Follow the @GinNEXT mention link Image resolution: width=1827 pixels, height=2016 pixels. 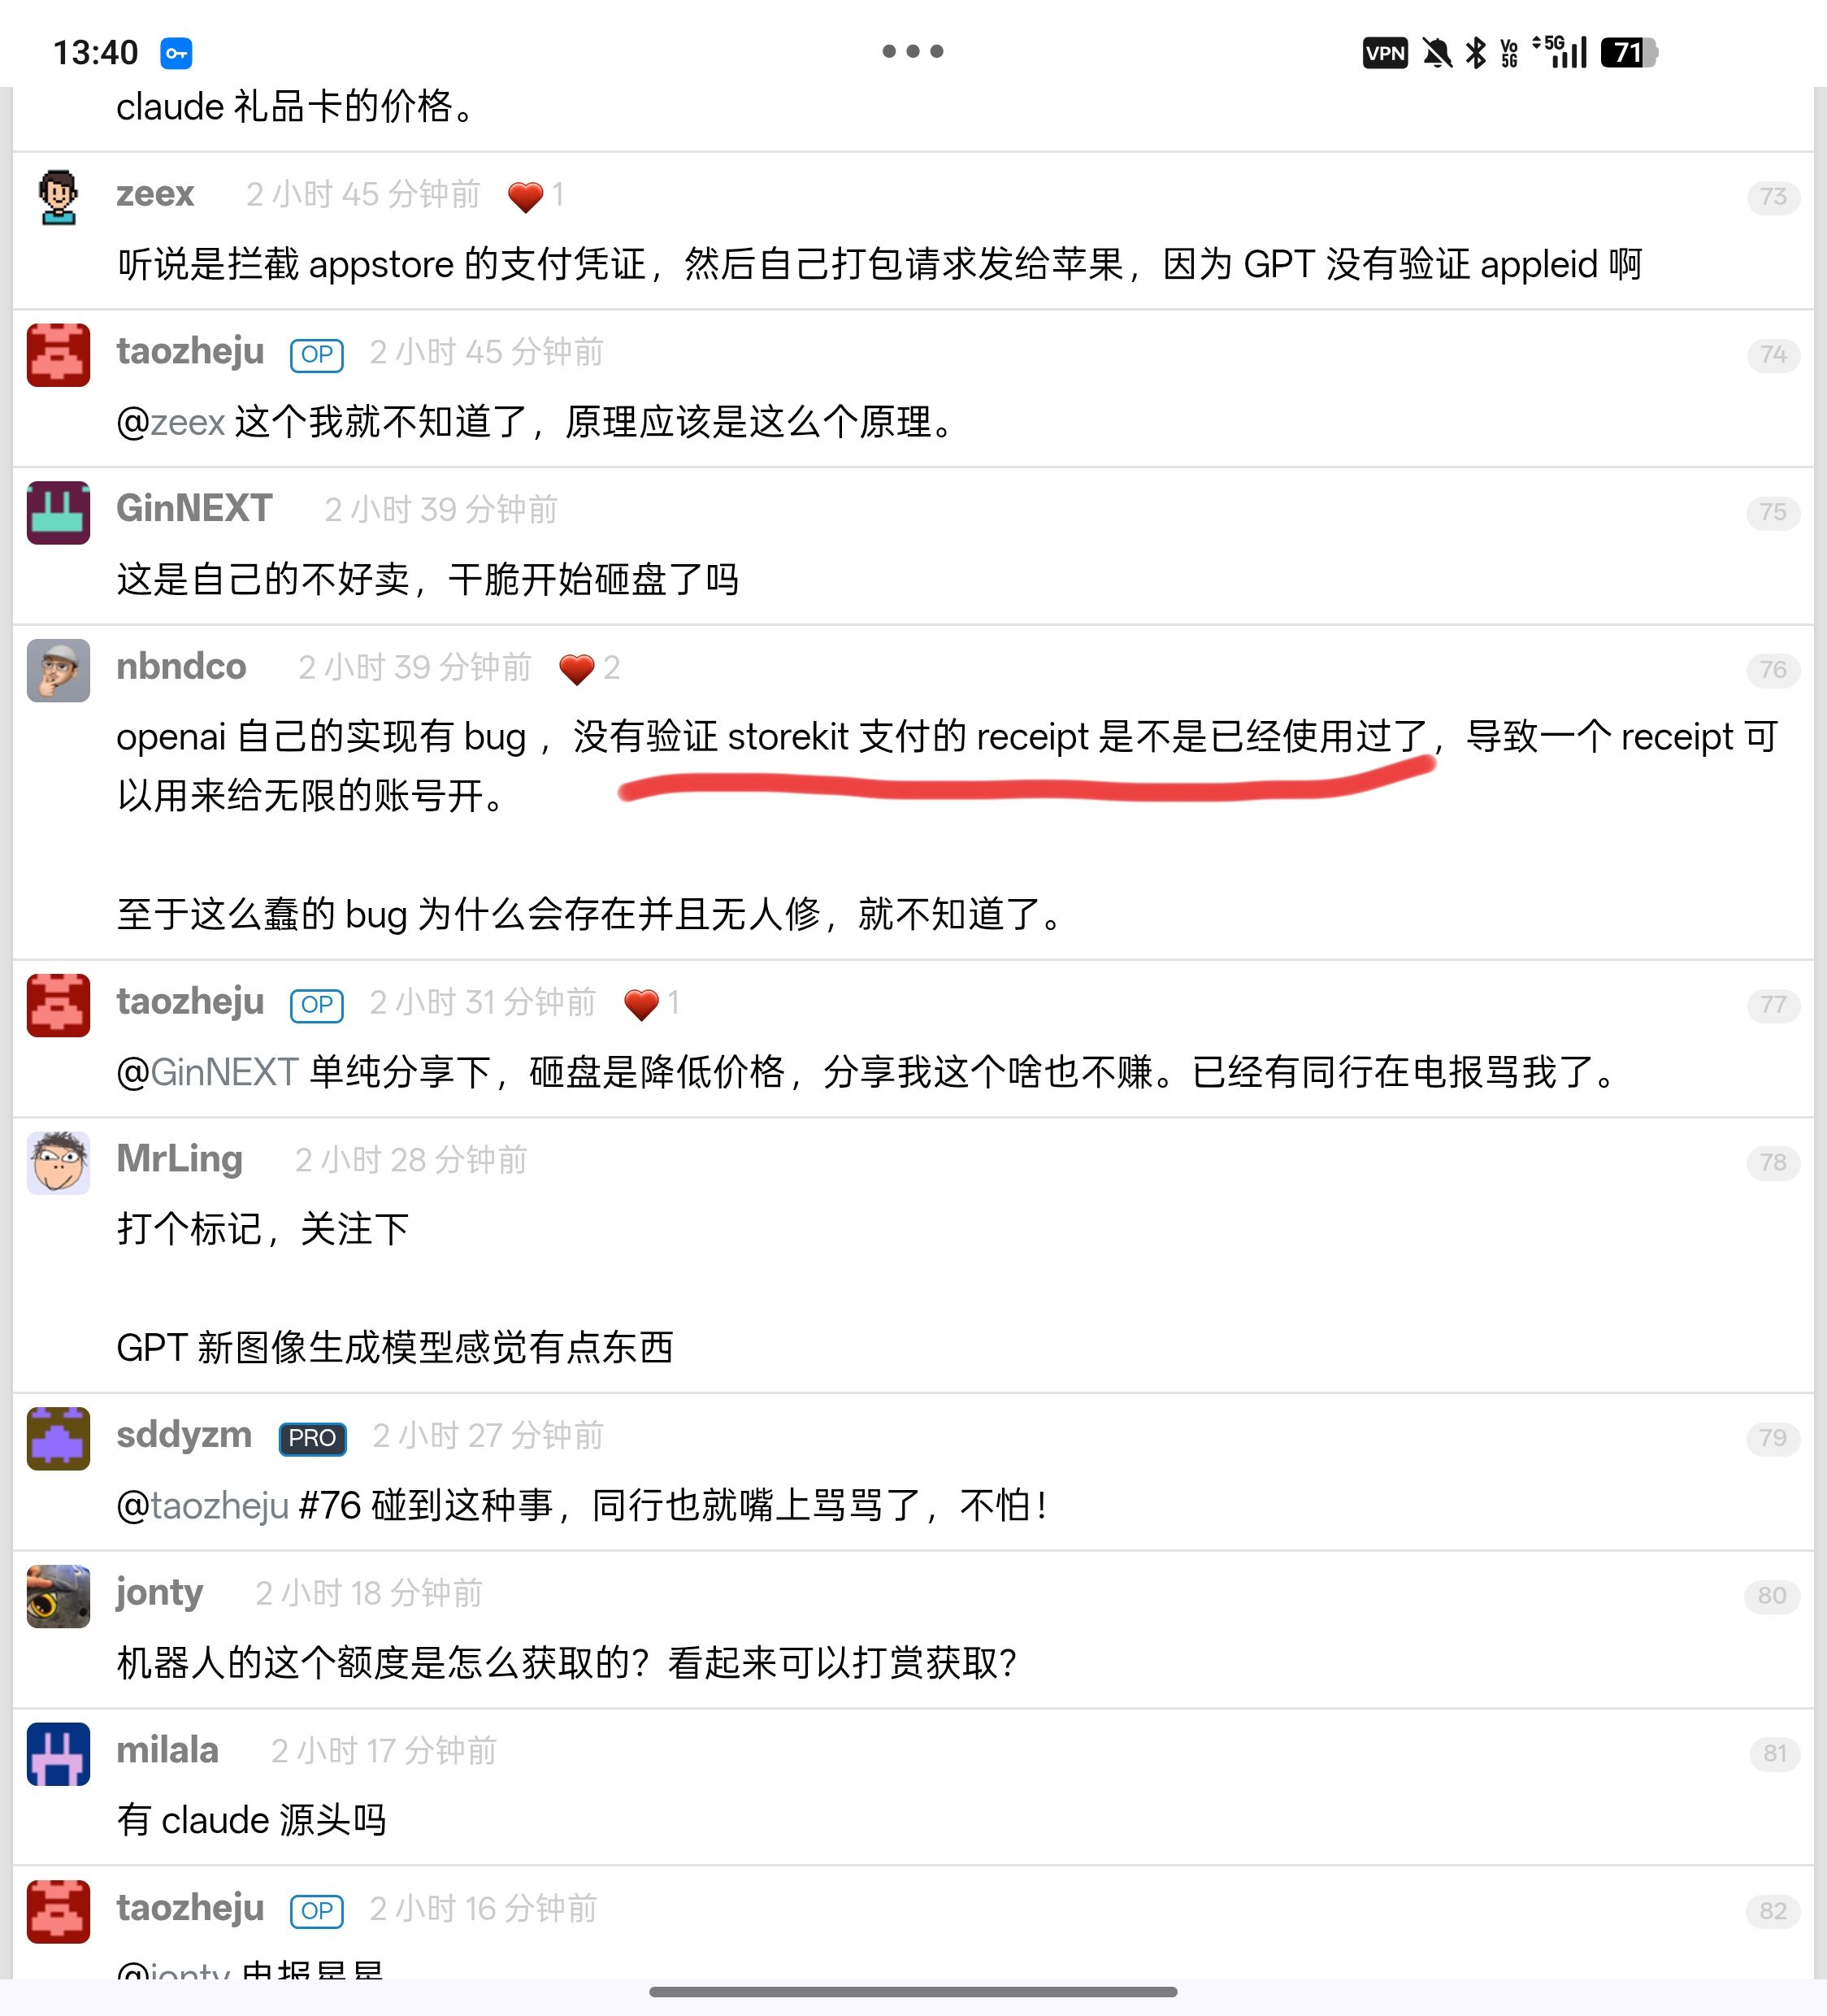(x=207, y=1072)
